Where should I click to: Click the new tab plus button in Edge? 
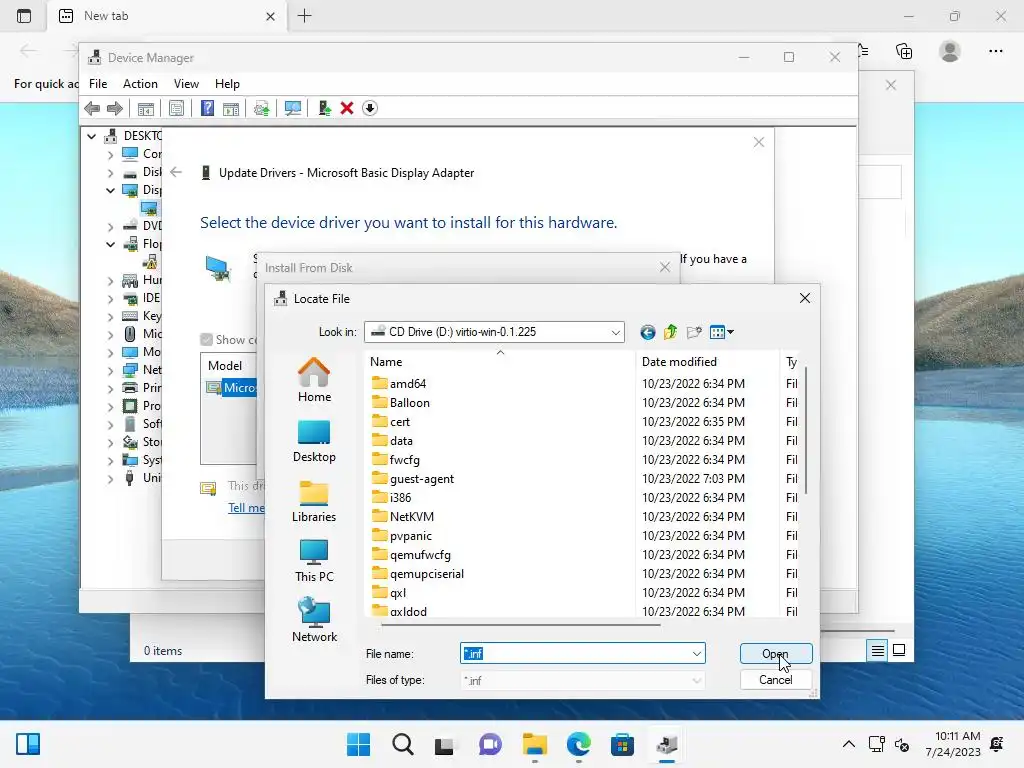[x=305, y=16]
